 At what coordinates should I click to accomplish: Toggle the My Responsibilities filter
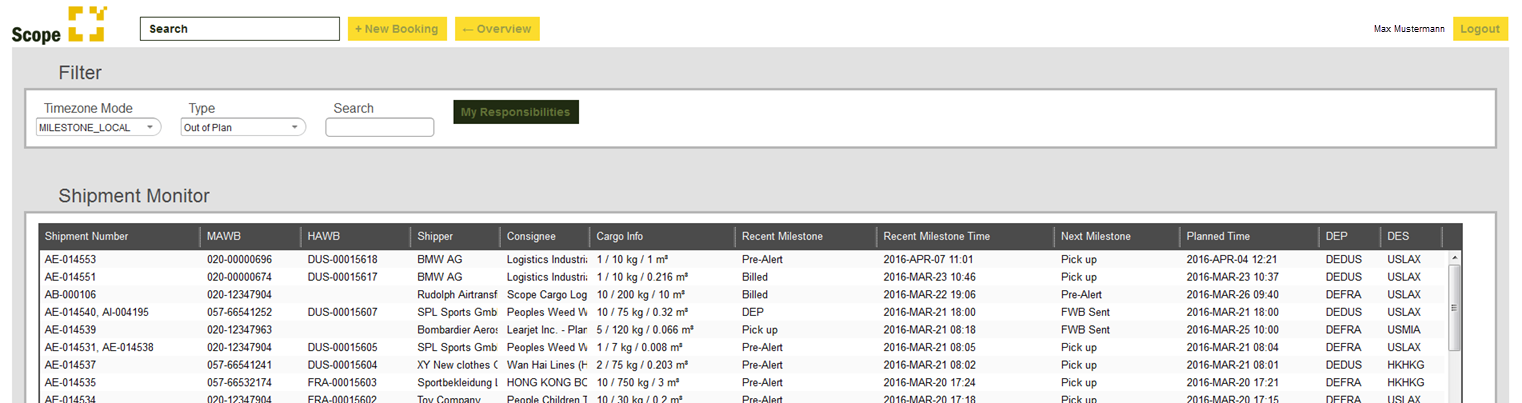[x=515, y=112]
